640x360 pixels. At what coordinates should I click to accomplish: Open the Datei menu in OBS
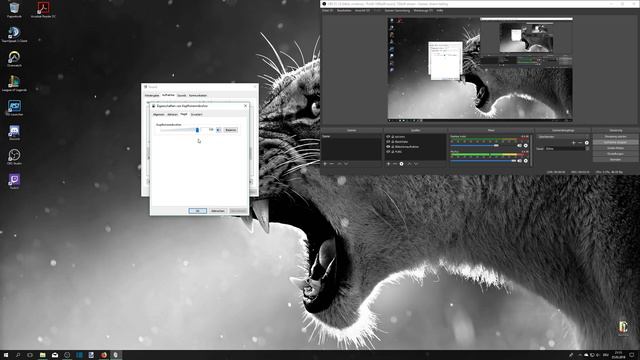(x=327, y=11)
